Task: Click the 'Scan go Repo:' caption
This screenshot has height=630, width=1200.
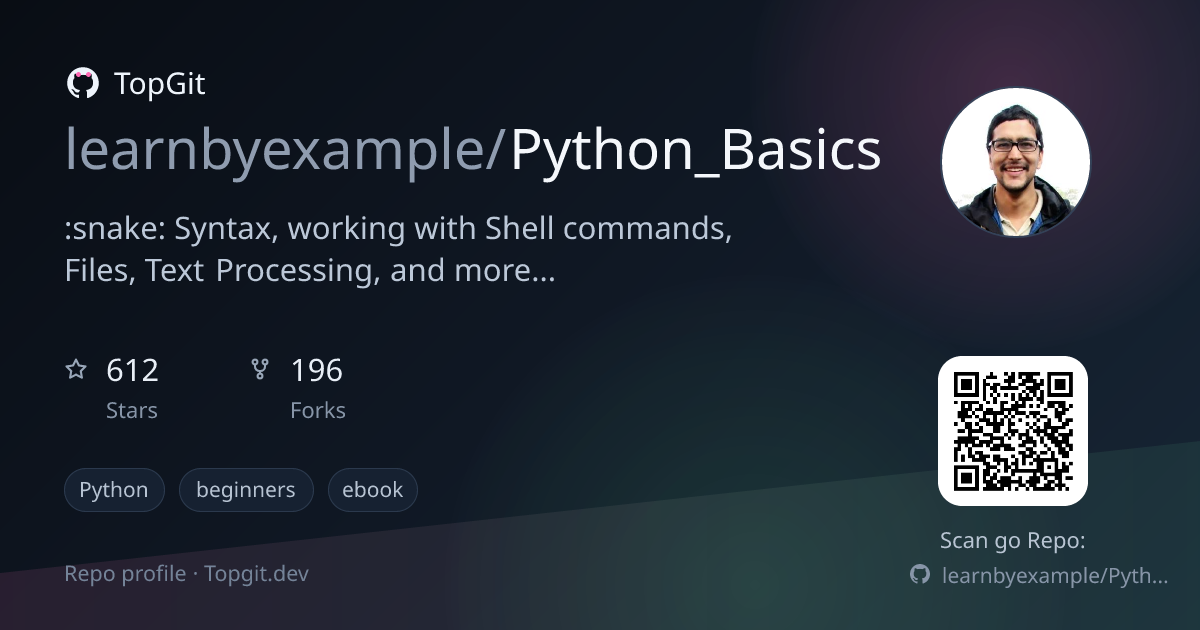Action: tap(1013, 541)
